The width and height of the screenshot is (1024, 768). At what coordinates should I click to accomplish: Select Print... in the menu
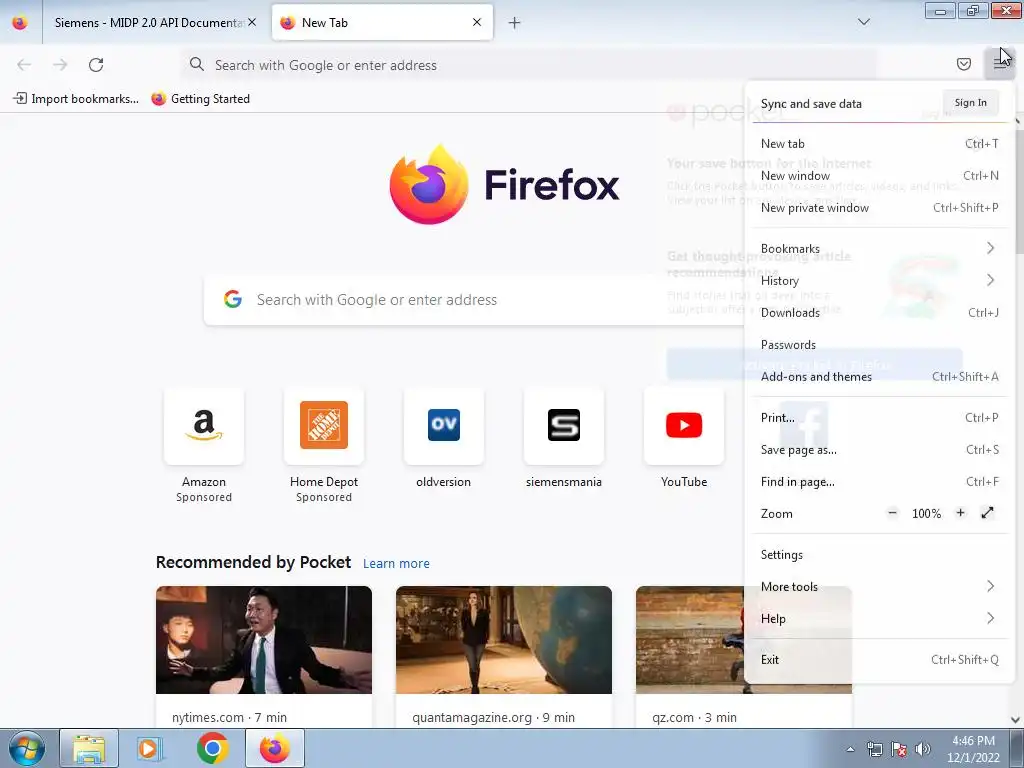pyautogui.click(x=879, y=417)
